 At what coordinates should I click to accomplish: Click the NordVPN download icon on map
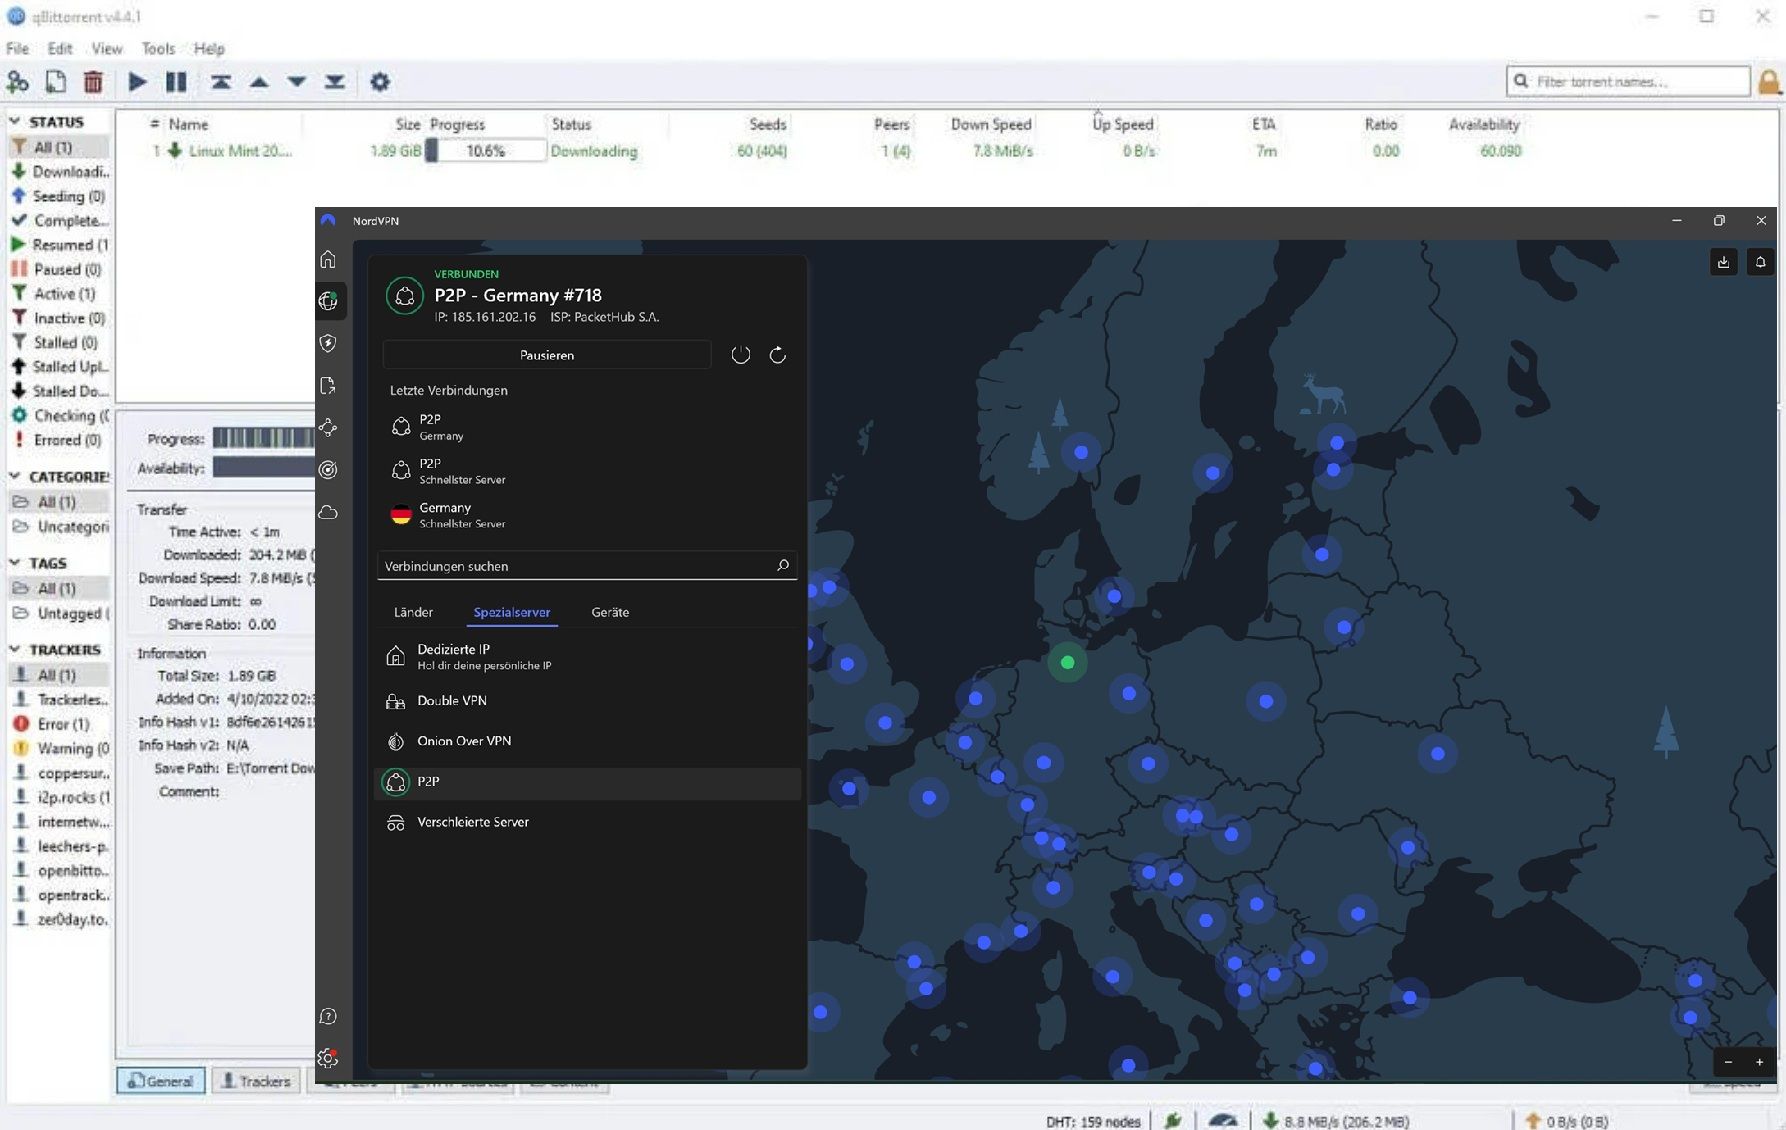(x=1723, y=262)
